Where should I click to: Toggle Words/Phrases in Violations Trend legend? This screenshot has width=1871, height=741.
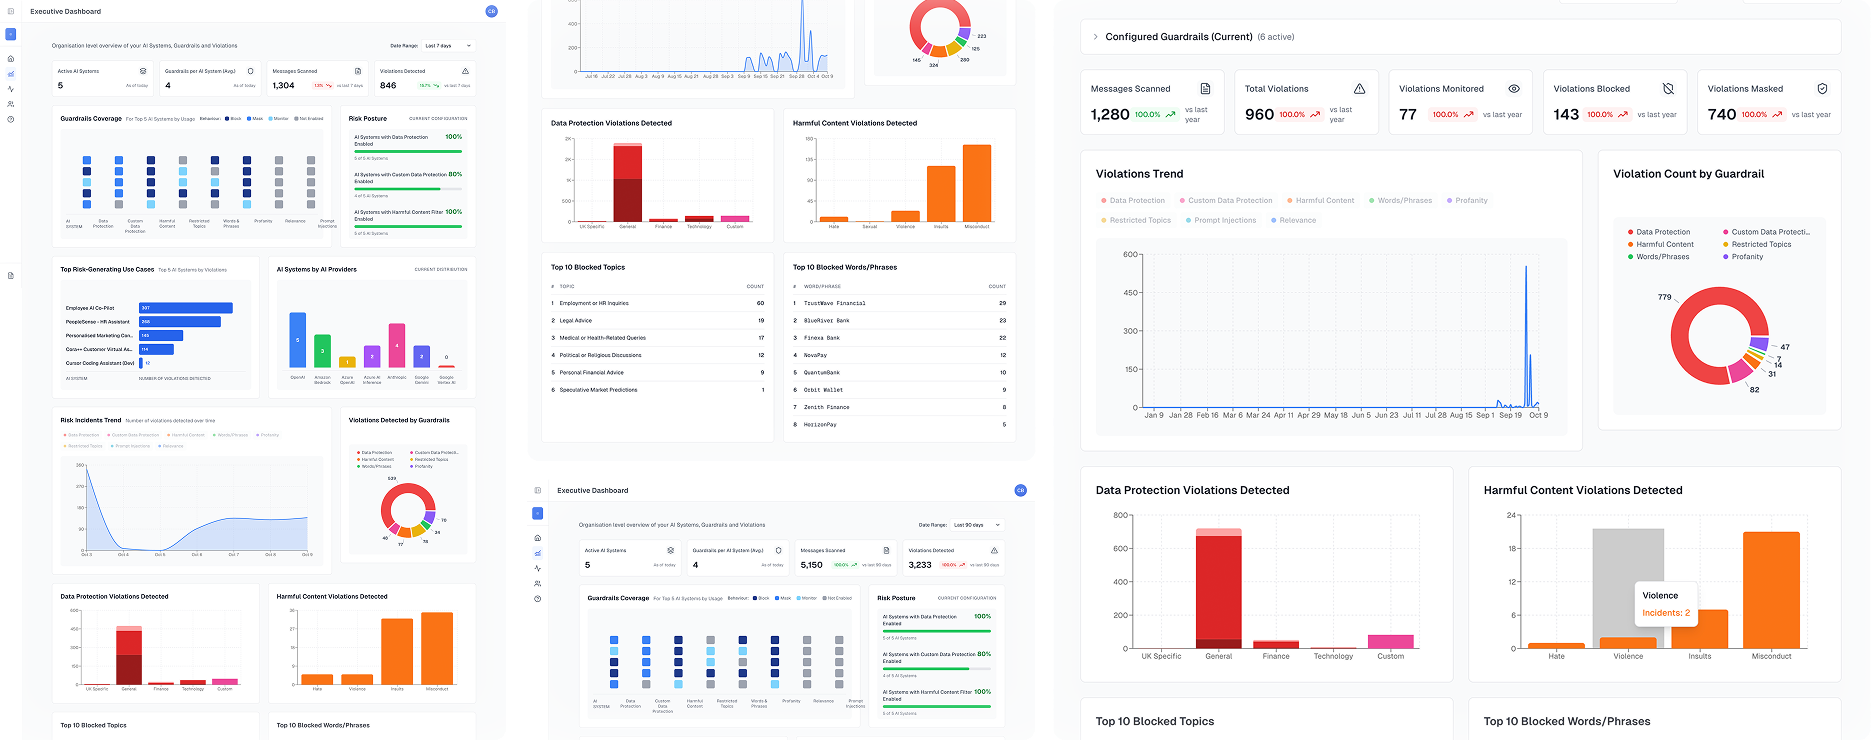pyautogui.click(x=1400, y=201)
